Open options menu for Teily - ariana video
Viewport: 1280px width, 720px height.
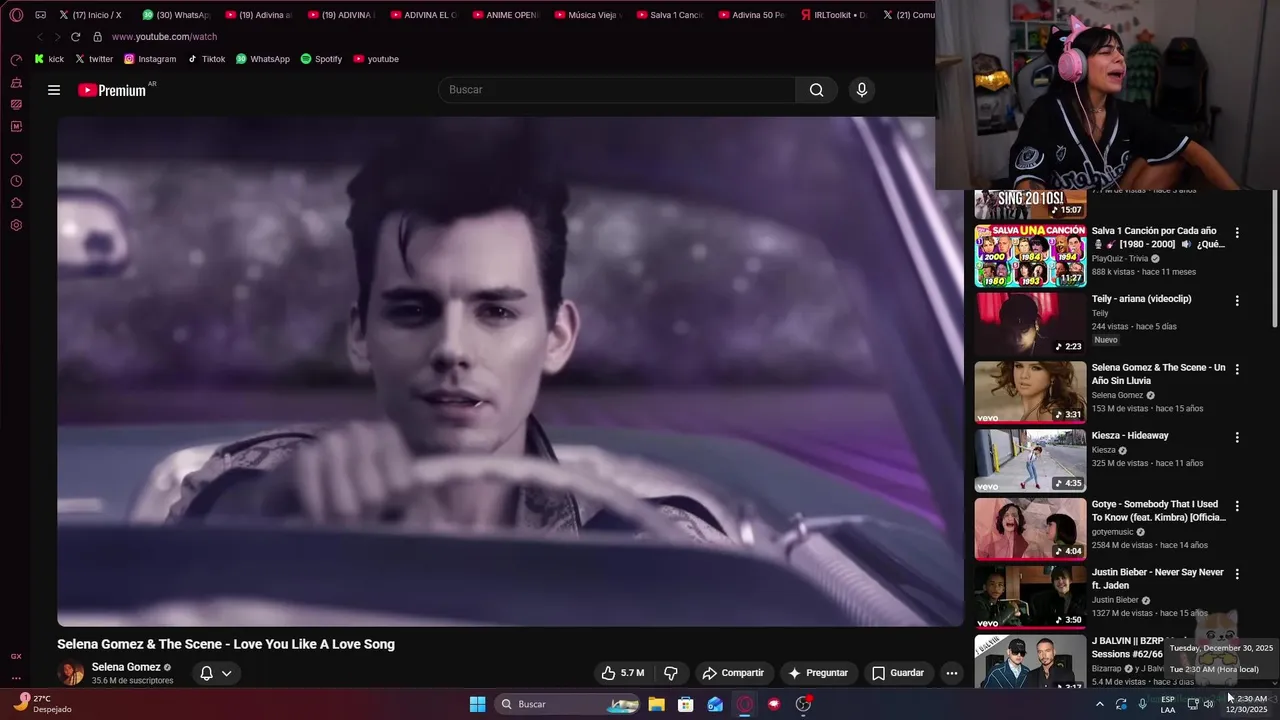pyautogui.click(x=1237, y=300)
